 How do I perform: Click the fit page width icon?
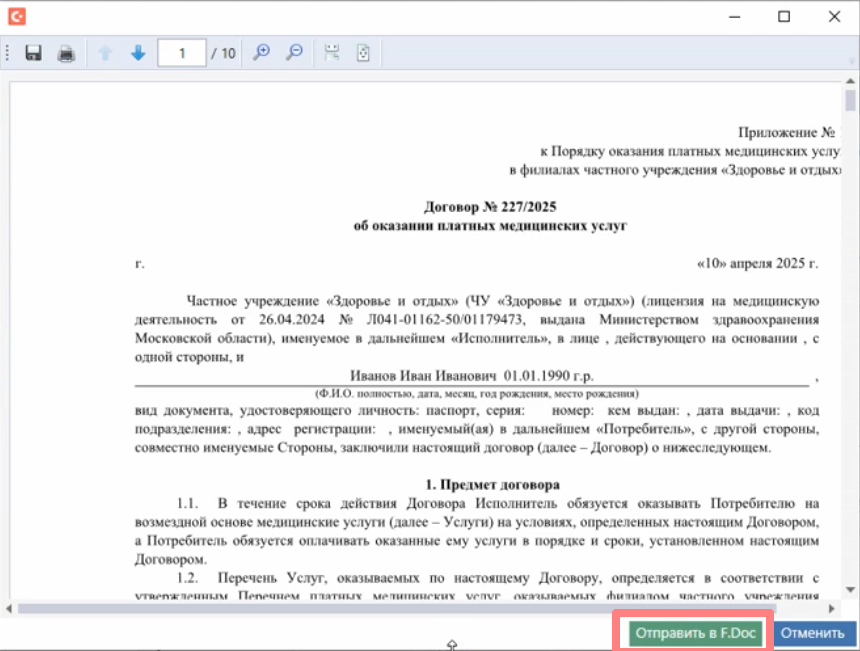[331, 53]
